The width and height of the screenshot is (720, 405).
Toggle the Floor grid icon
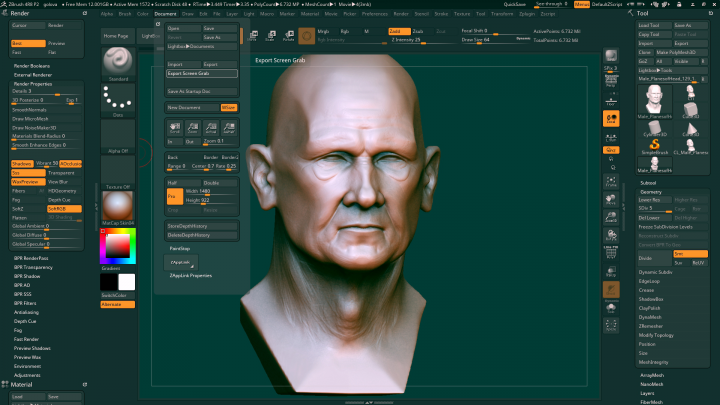coord(611,101)
